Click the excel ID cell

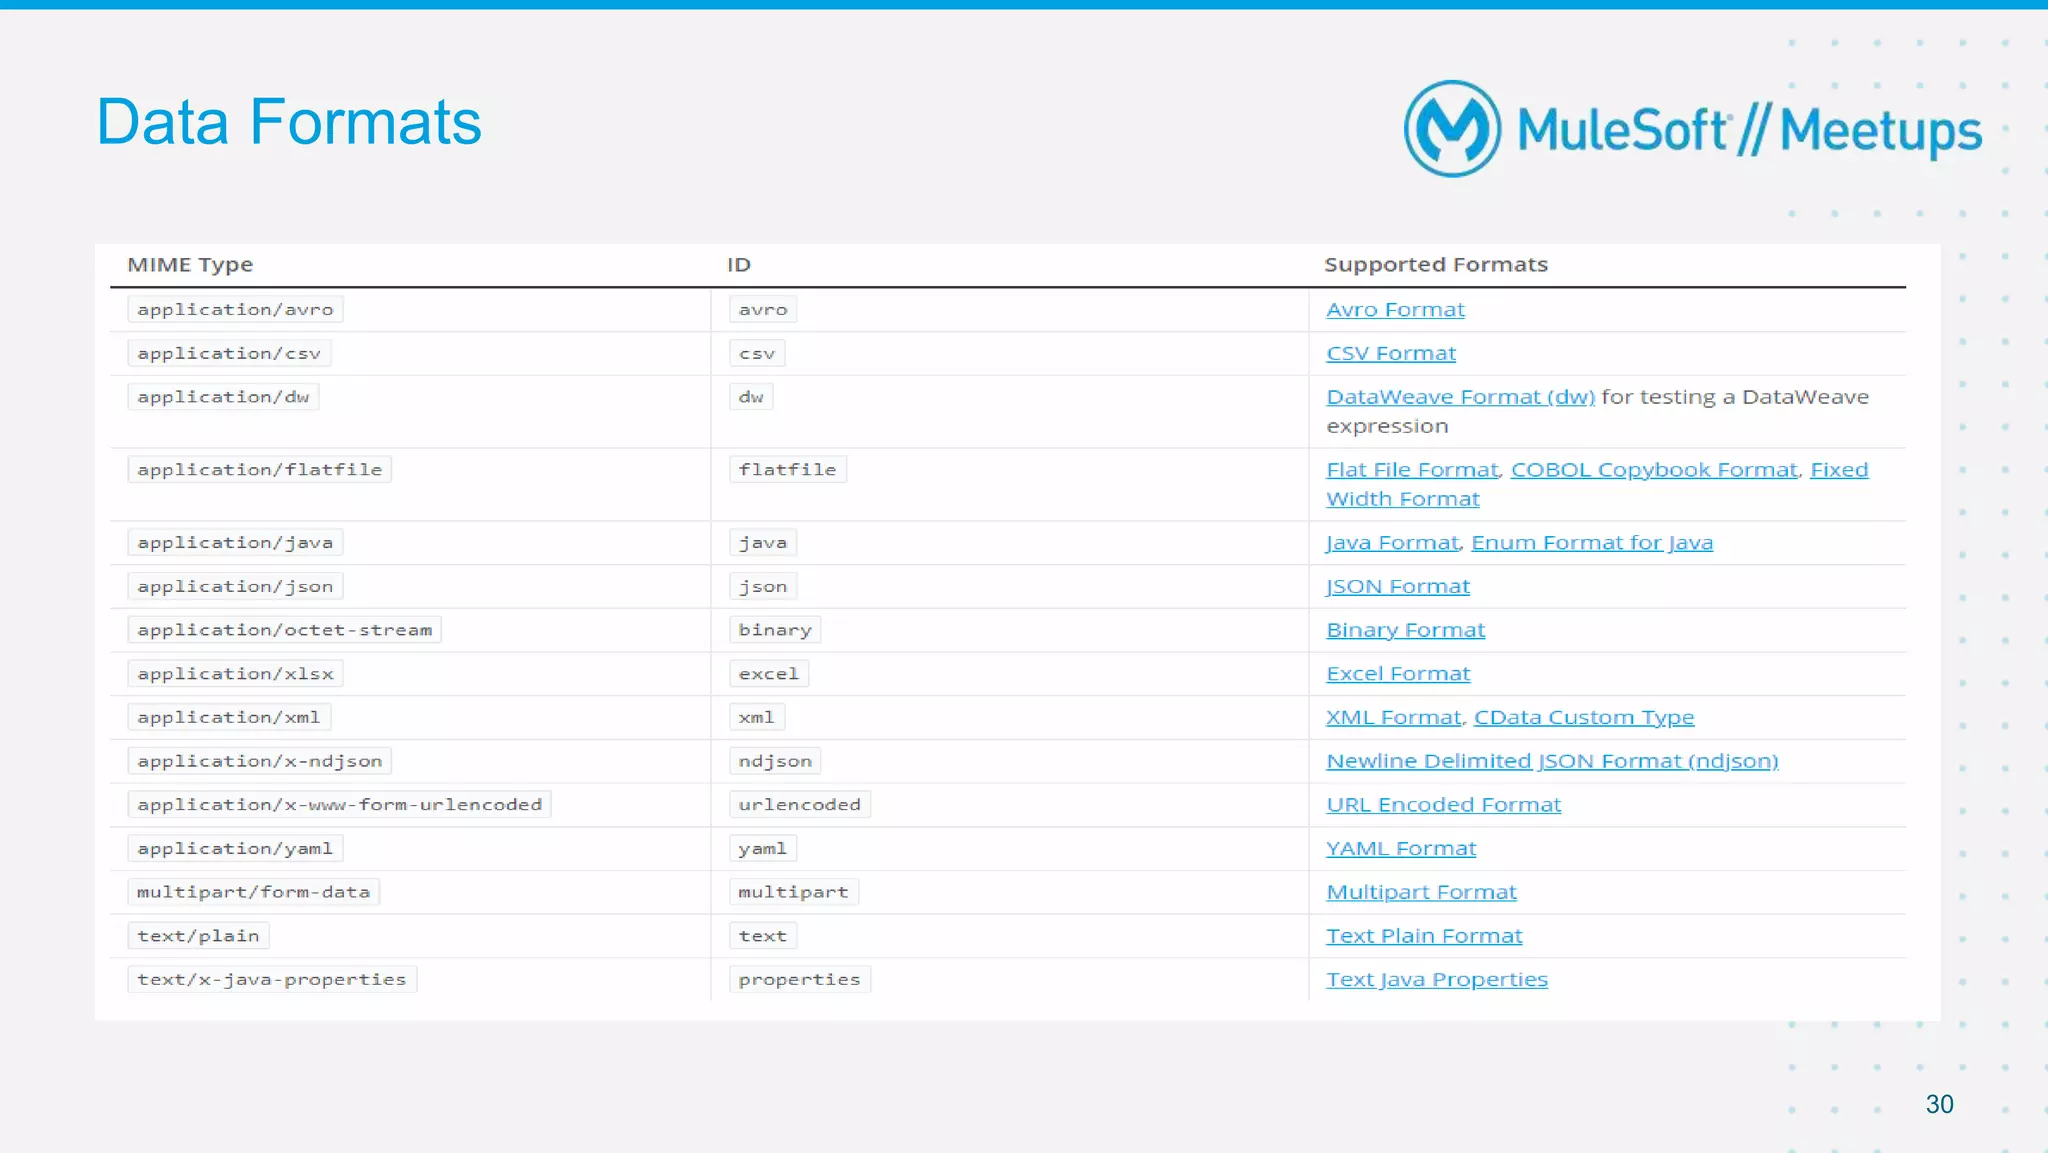(x=769, y=674)
